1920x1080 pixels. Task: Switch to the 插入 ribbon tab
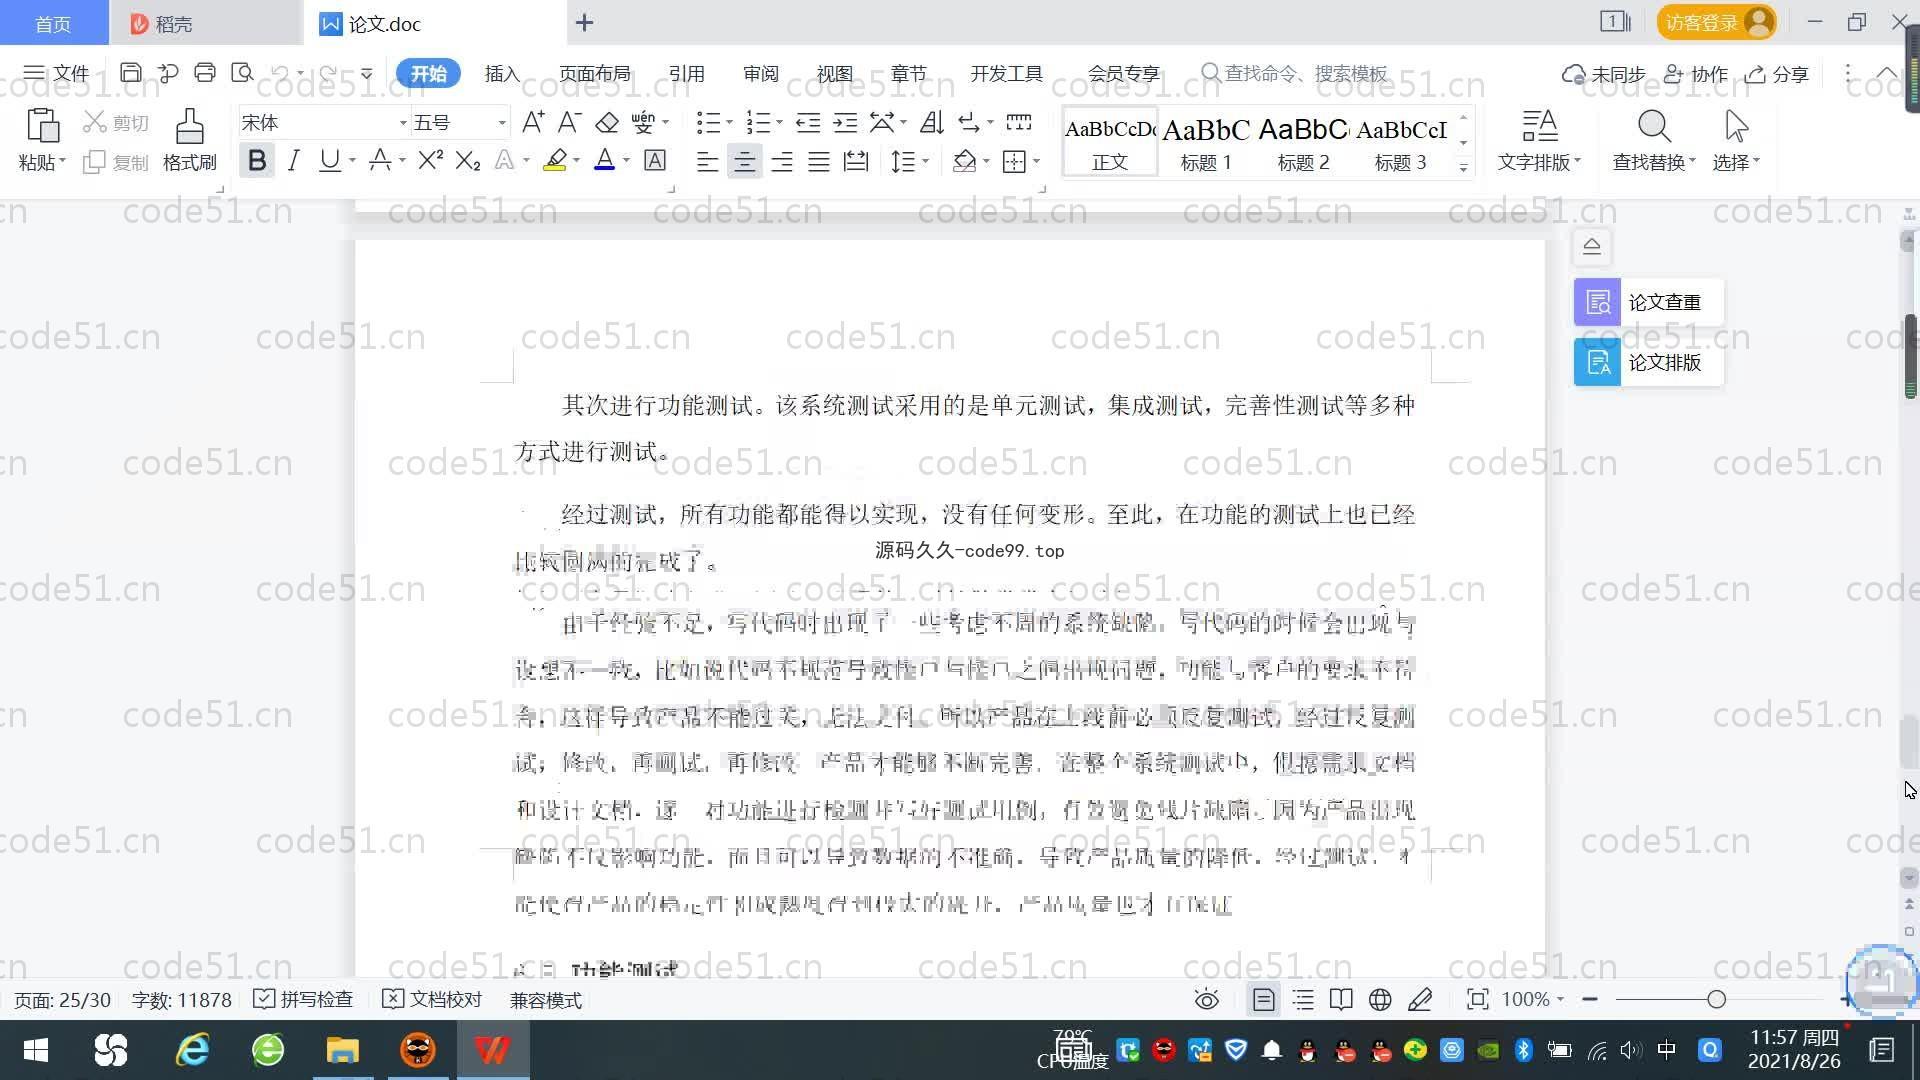point(502,74)
